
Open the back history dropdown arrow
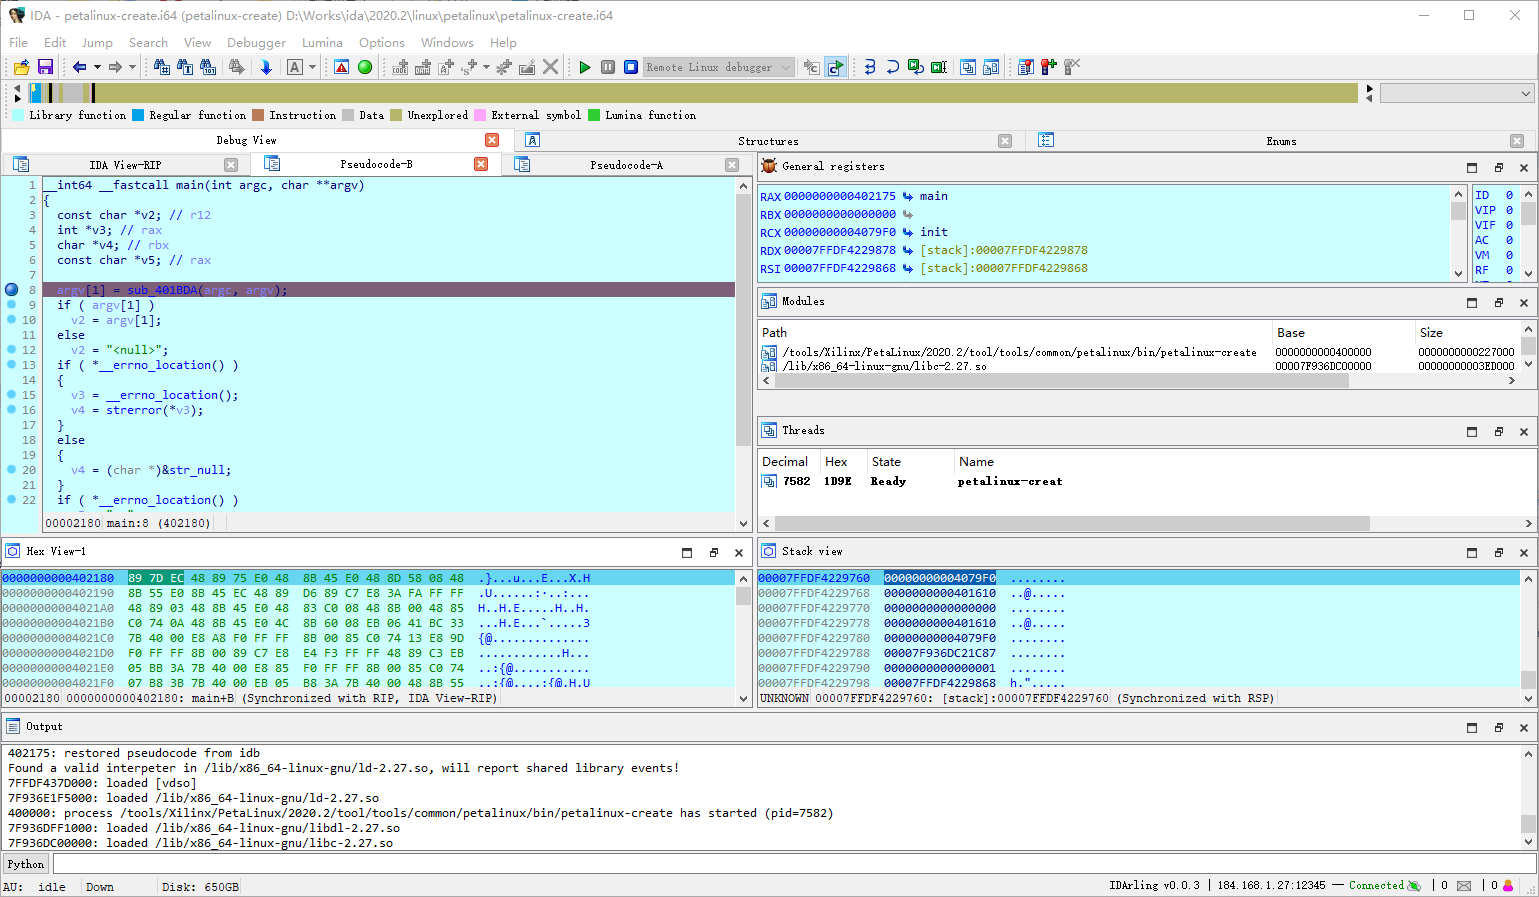point(97,67)
